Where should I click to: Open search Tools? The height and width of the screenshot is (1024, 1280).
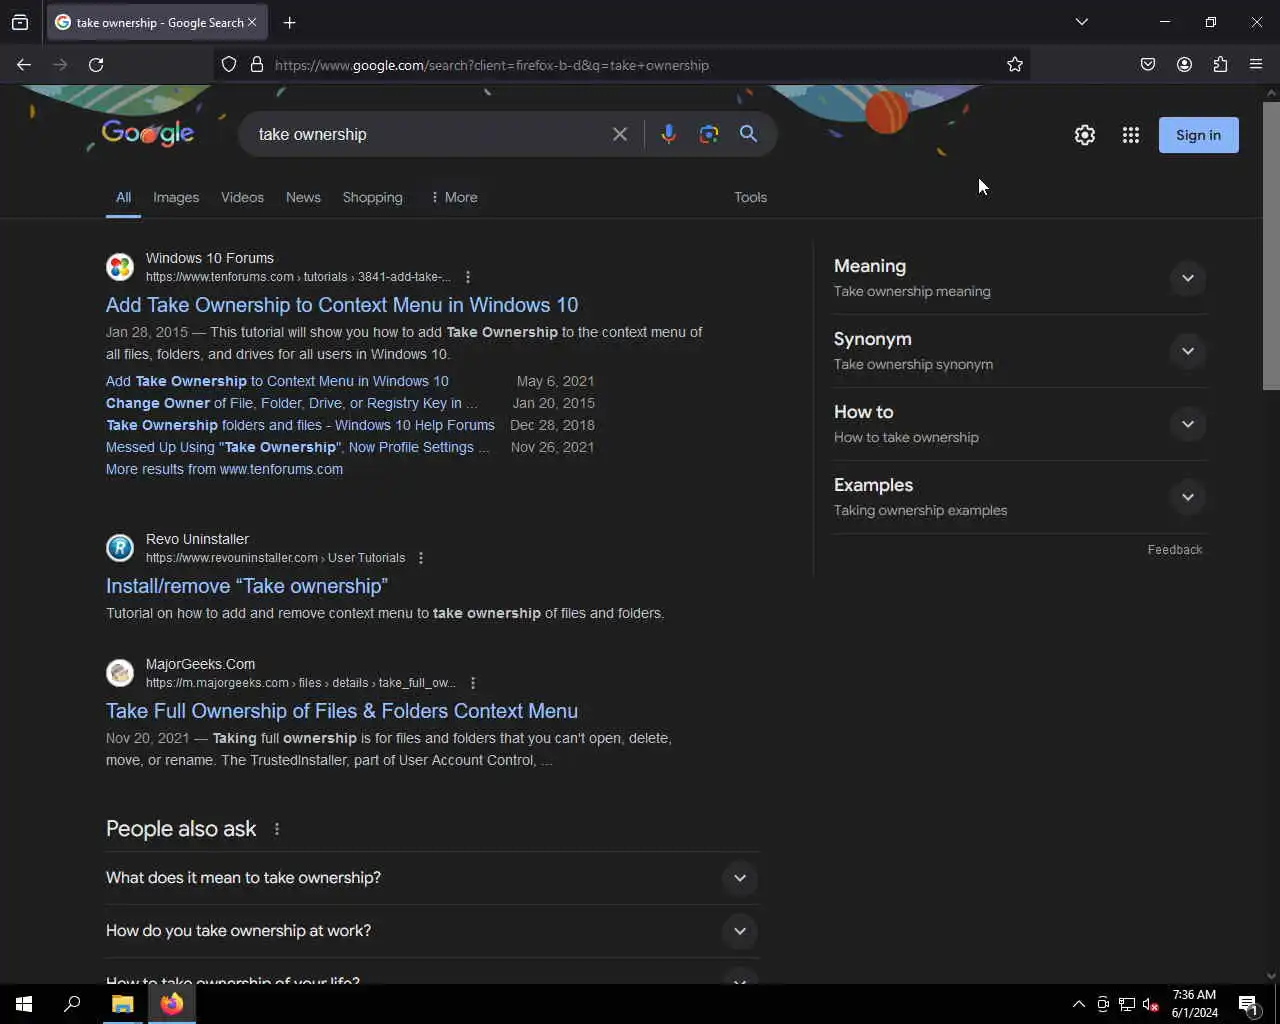(x=750, y=198)
